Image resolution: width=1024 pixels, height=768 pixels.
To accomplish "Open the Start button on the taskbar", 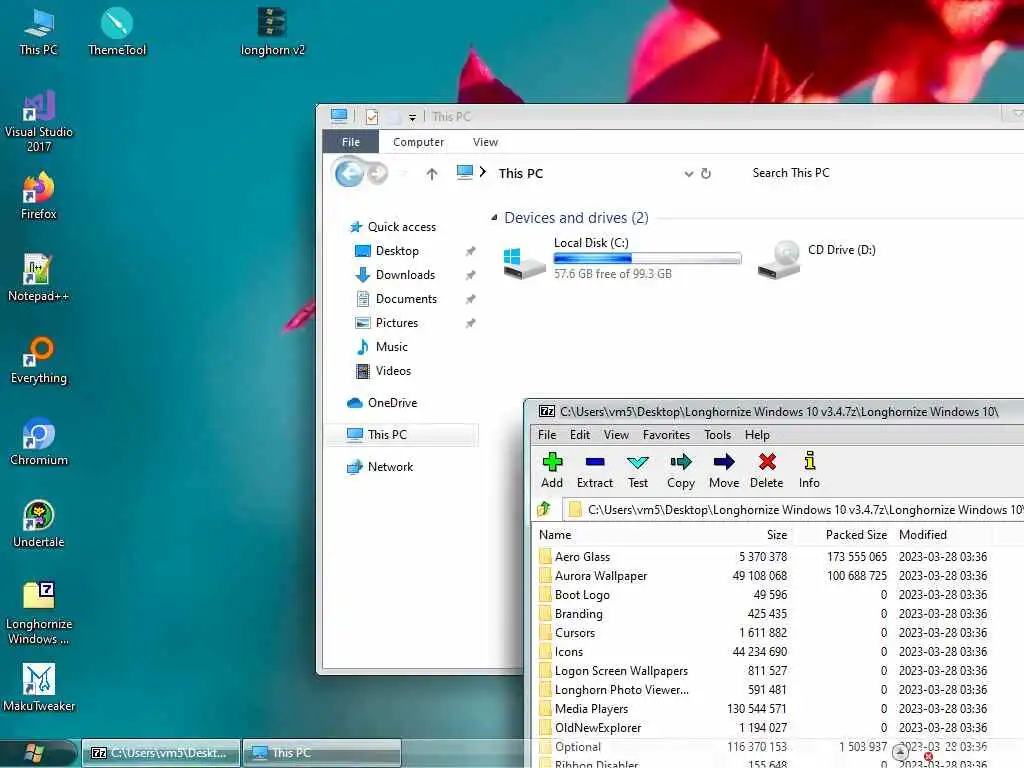I will point(36,752).
